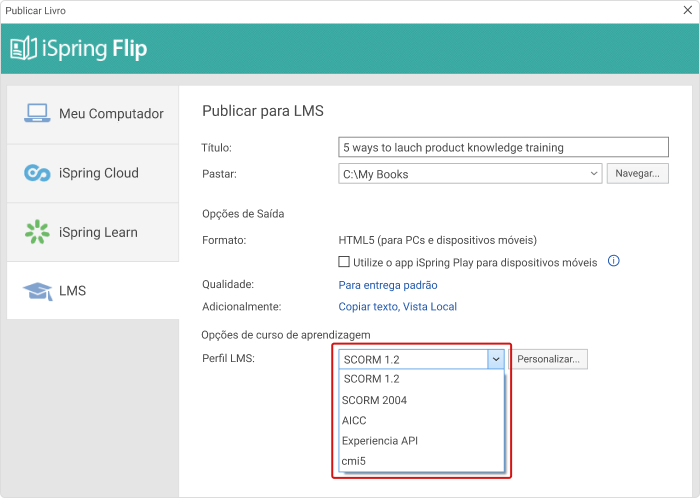Click the Publicar para LMS heading
The height and width of the screenshot is (498, 700).
pyautogui.click(x=263, y=111)
